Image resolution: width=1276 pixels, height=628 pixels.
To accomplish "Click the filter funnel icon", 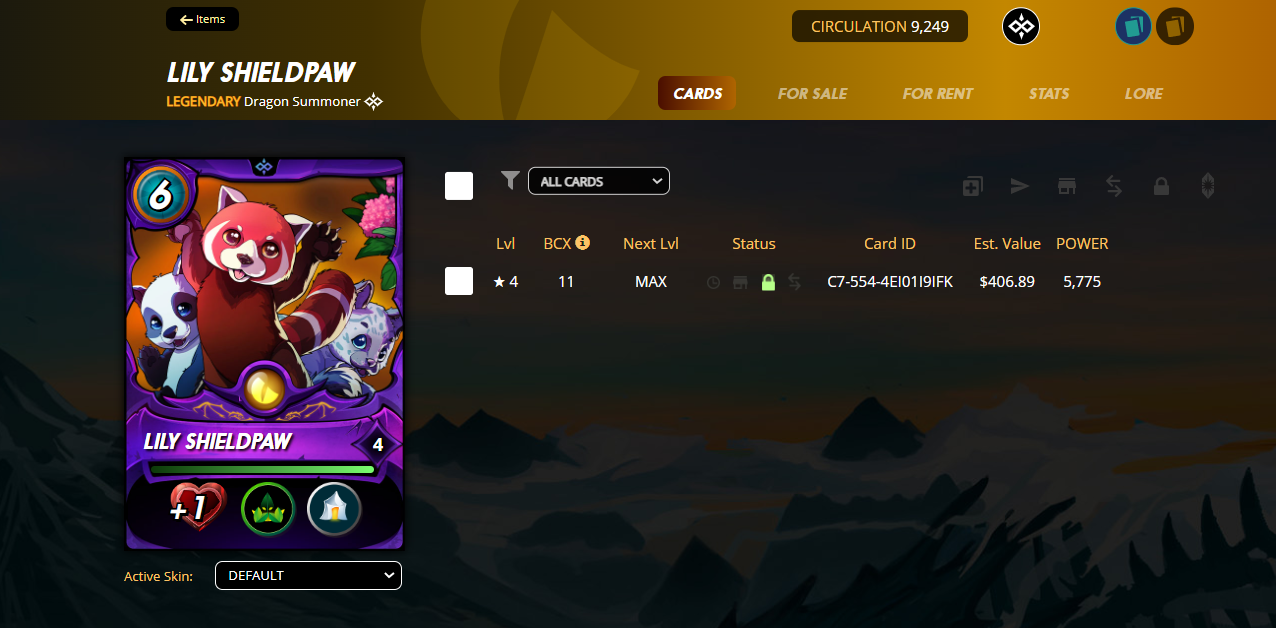I will [x=510, y=180].
